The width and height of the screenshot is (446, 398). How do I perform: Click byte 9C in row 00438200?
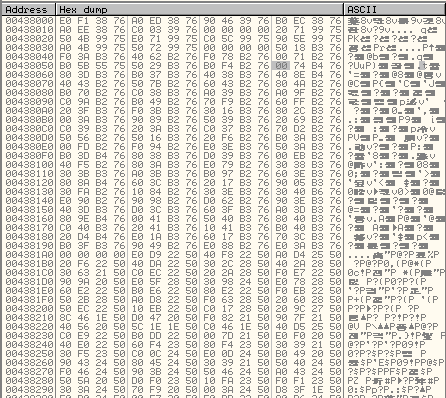tap(299, 309)
